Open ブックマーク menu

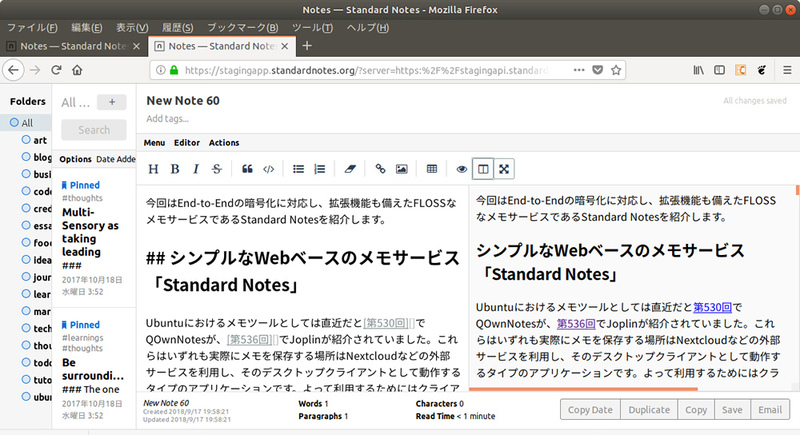click(242, 28)
